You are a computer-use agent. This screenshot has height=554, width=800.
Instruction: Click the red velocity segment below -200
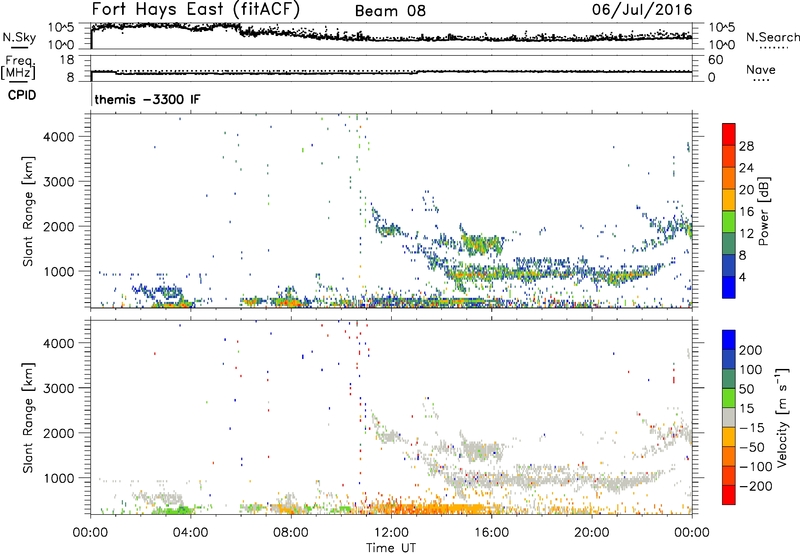[729, 495]
